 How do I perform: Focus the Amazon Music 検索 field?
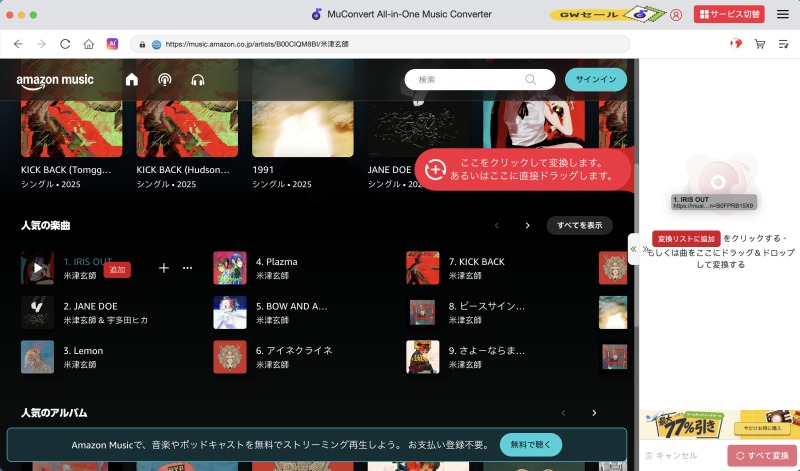pyautogui.click(x=480, y=80)
